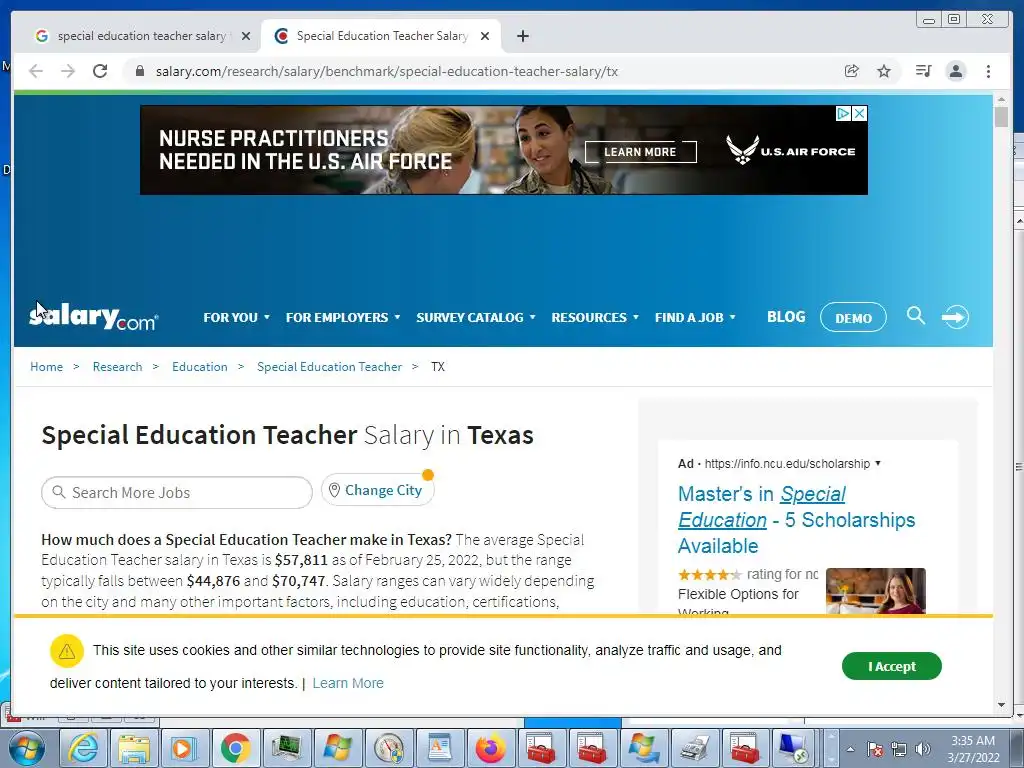
Task: Go back to the previous page
Action: pyautogui.click(x=36, y=71)
